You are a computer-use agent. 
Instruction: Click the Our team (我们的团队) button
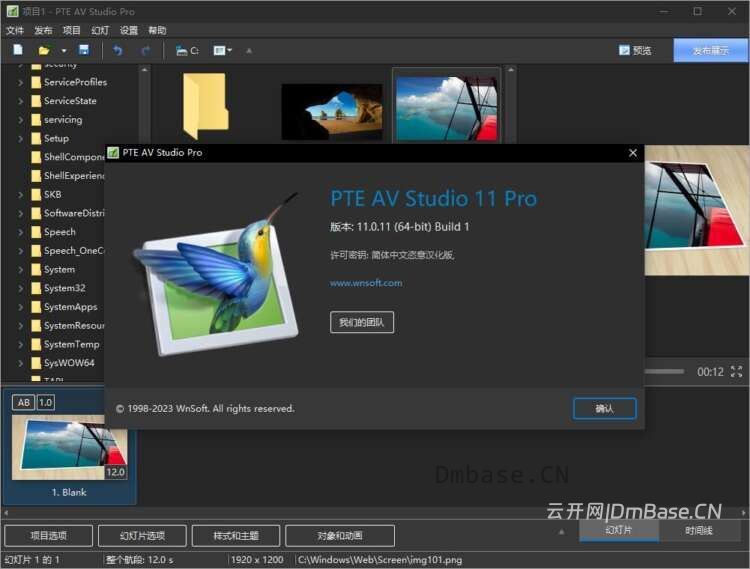pos(362,322)
